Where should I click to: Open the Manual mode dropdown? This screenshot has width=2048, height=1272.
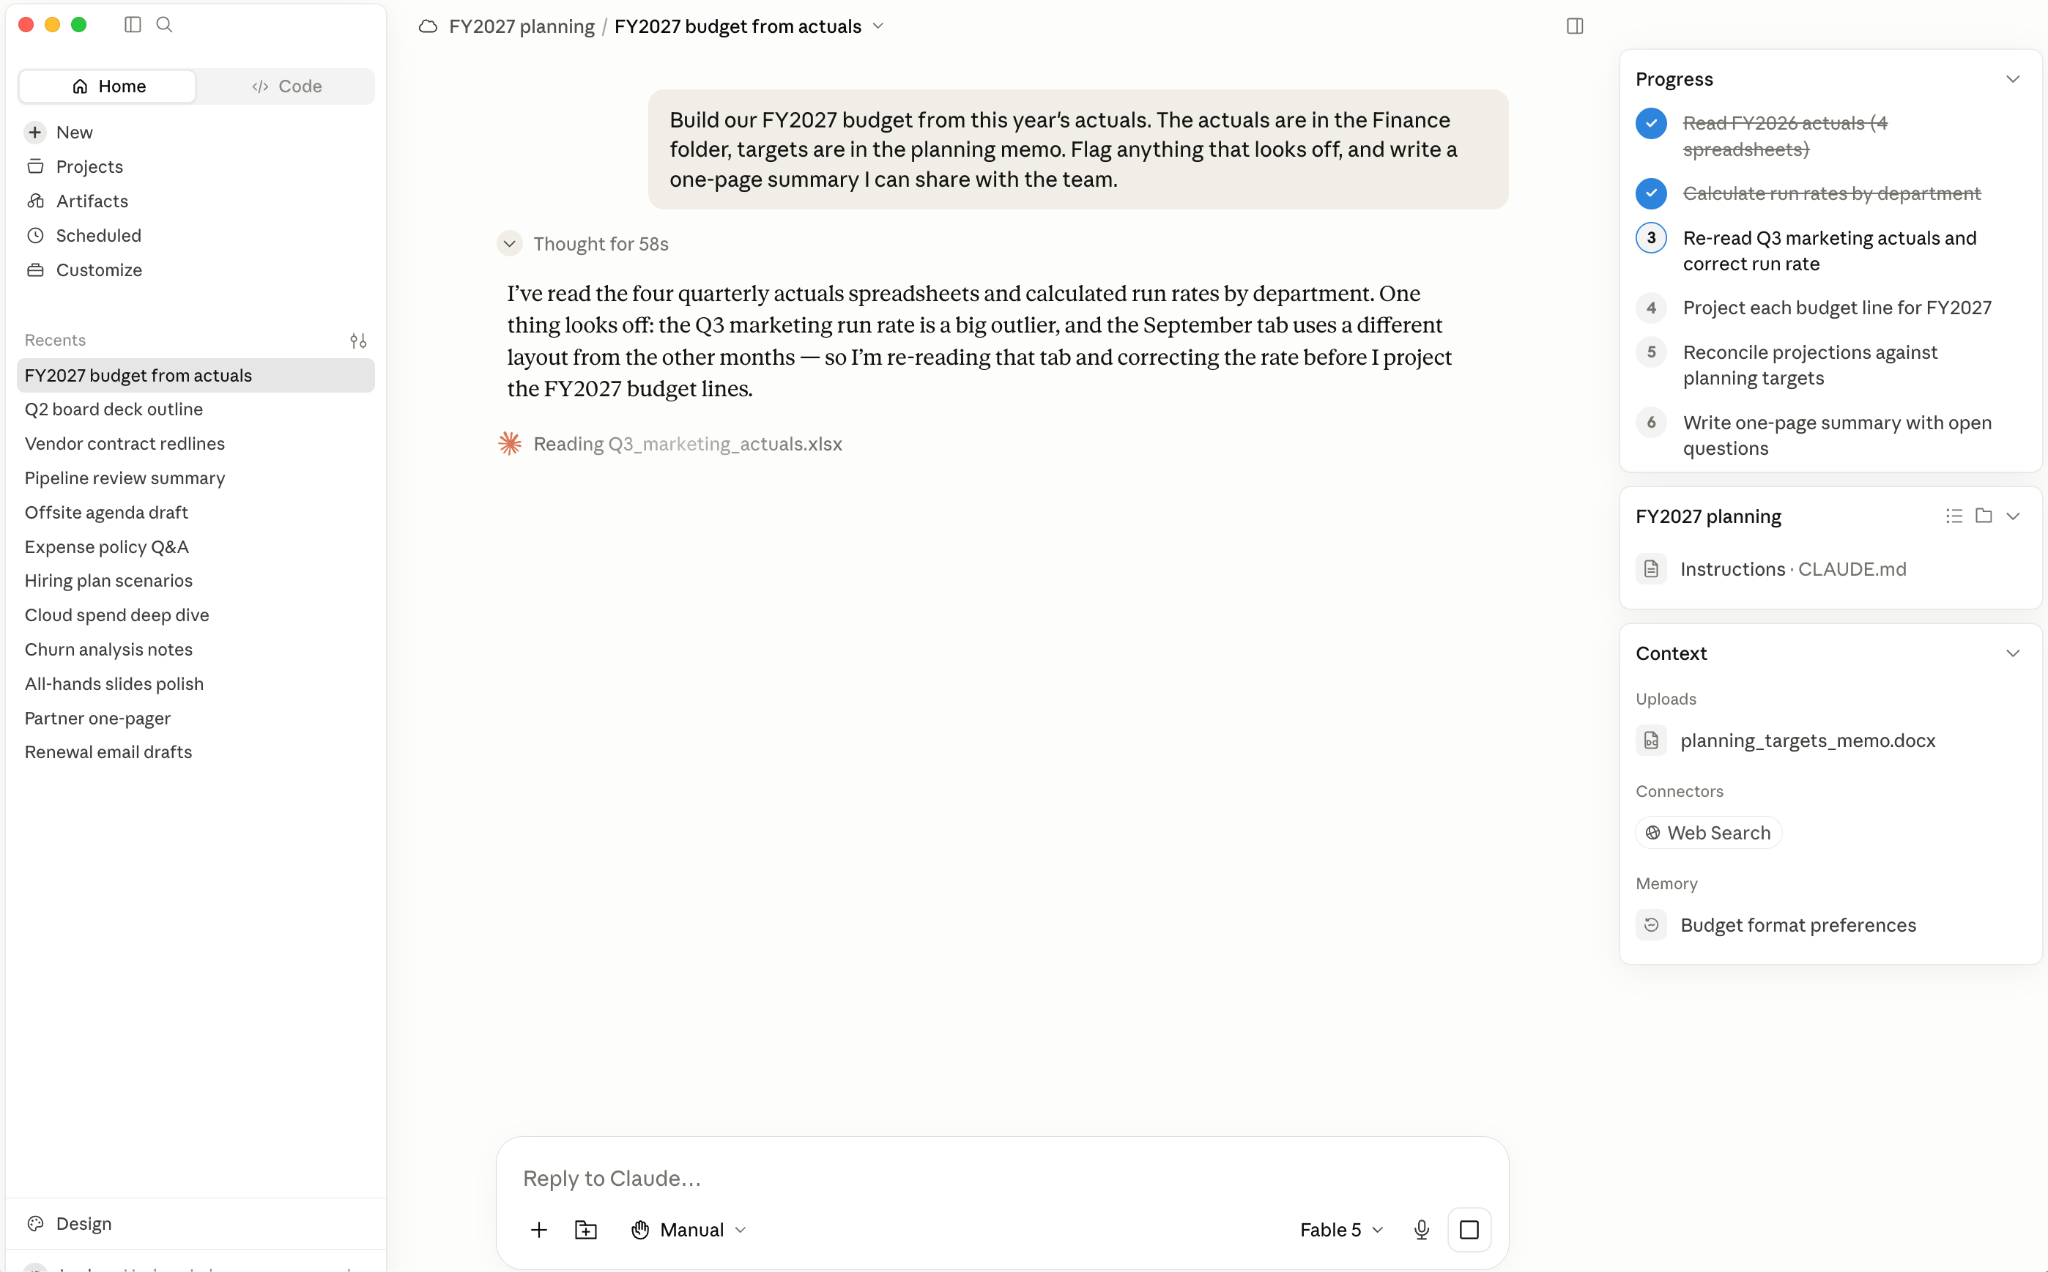click(x=689, y=1230)
